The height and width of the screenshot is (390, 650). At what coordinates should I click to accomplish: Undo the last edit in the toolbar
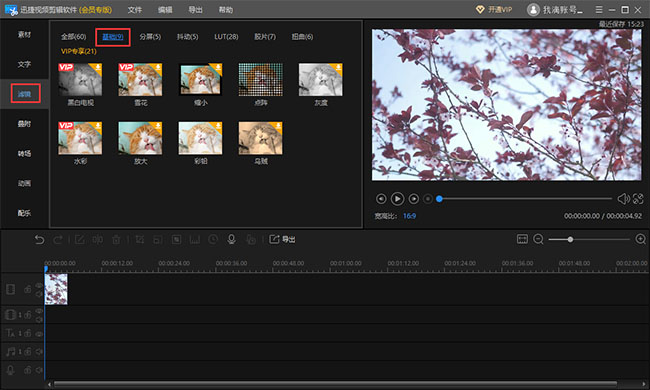tap(39, 240)
